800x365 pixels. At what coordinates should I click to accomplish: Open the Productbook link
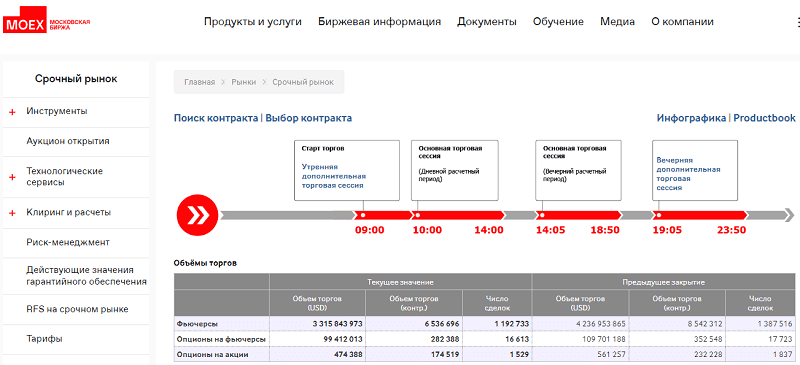click(764, 118)
